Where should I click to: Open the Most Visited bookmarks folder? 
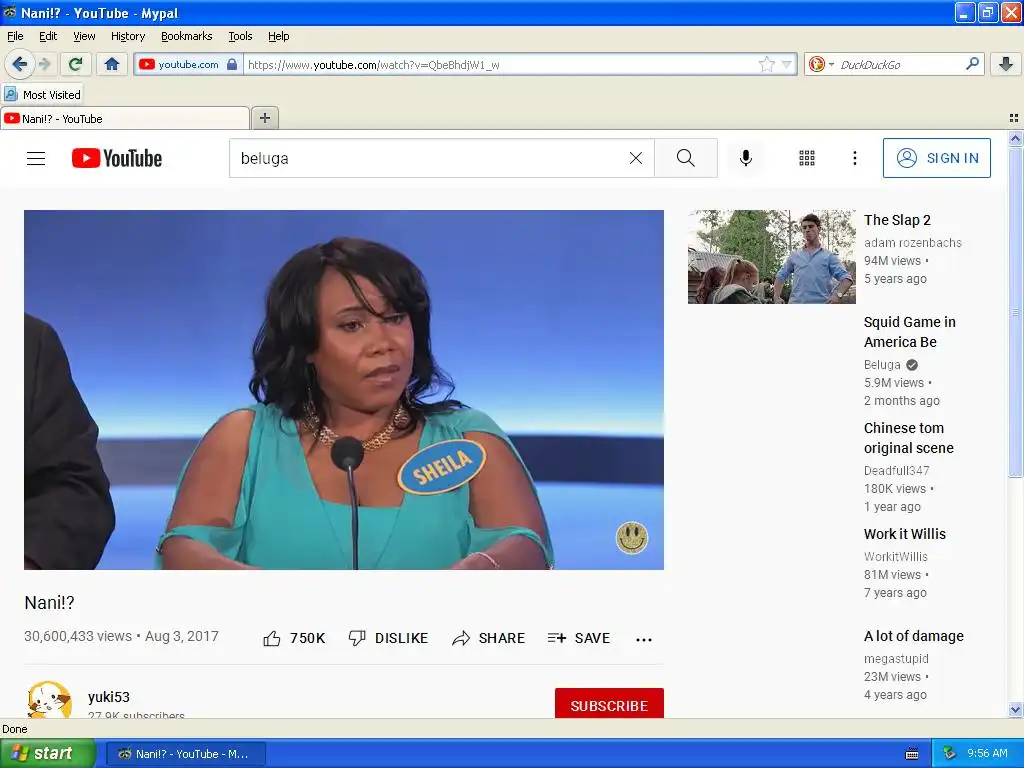coord(43,95)
